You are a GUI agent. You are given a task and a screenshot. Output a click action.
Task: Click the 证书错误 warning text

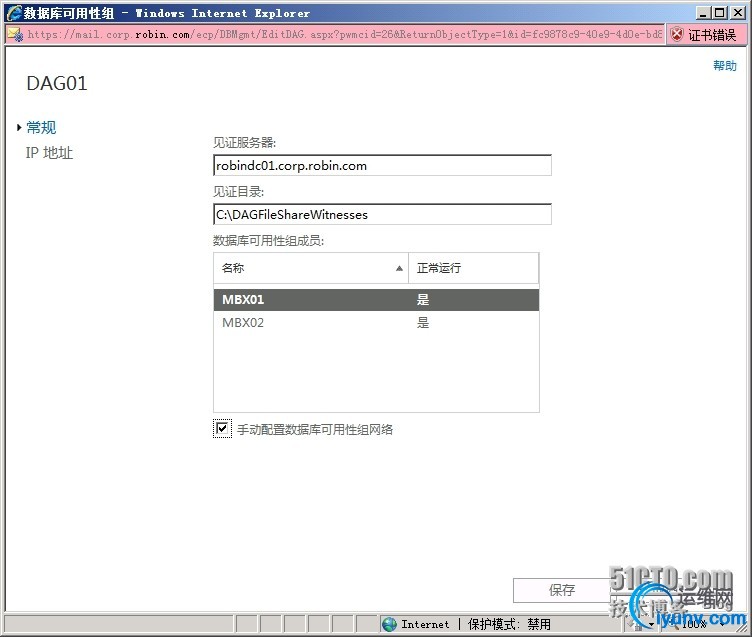(712, 35)
